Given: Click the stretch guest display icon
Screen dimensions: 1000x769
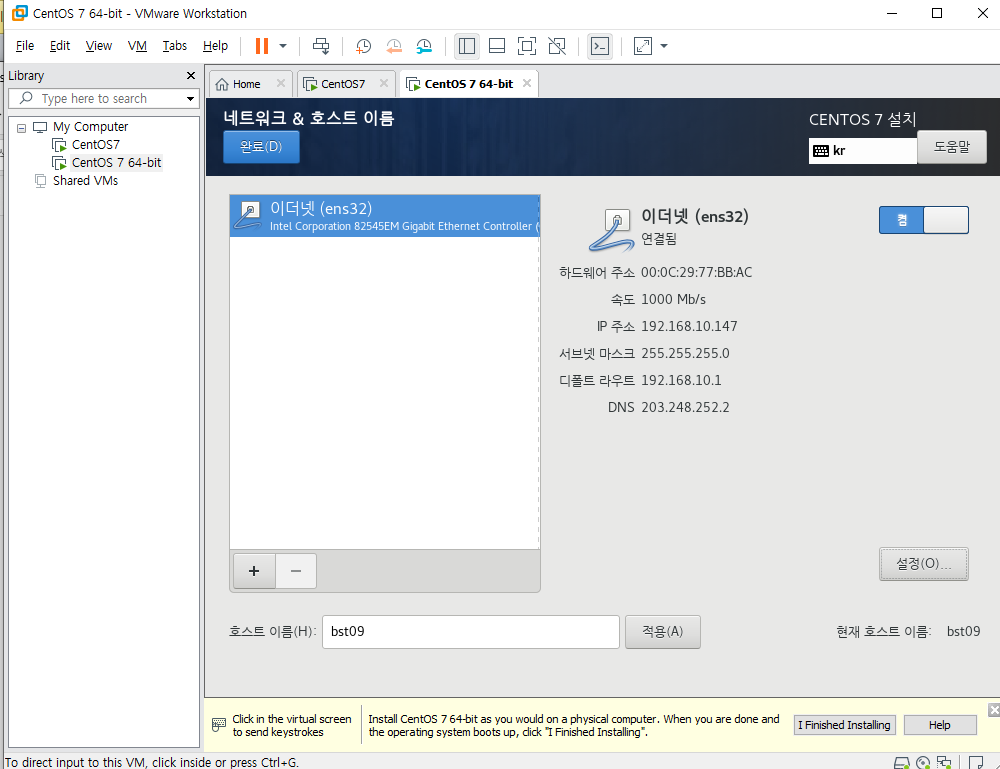Looking at the screenshot, I should coord(643,46).
